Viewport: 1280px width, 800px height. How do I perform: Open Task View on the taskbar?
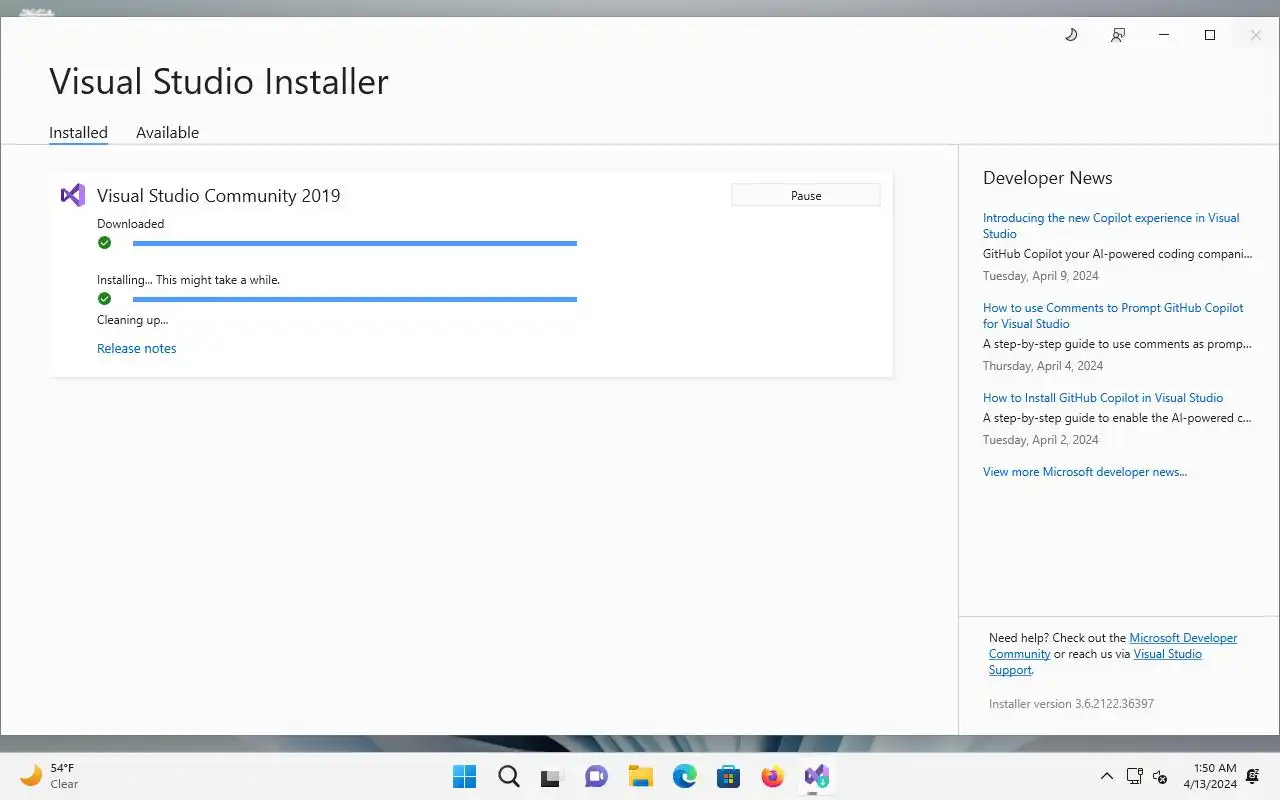pos(552,776)
